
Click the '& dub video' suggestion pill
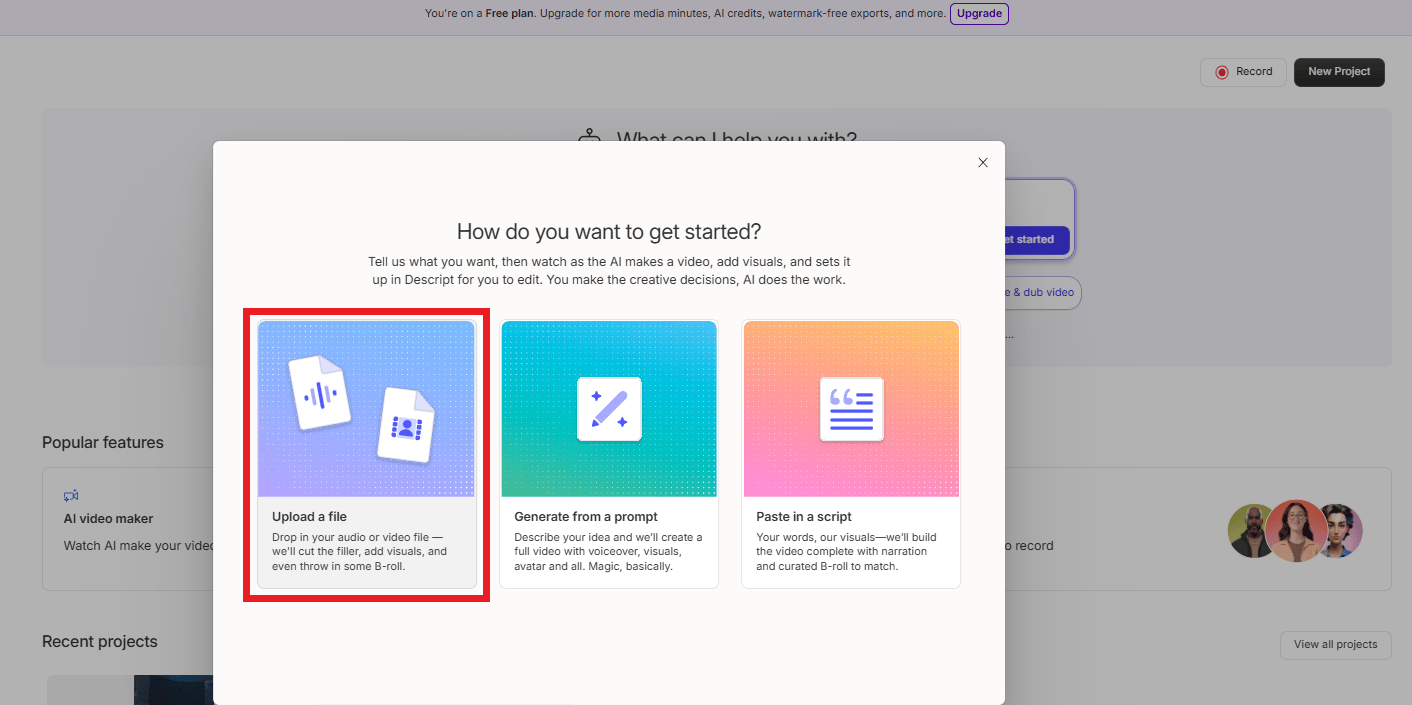tap(1042, 292)
